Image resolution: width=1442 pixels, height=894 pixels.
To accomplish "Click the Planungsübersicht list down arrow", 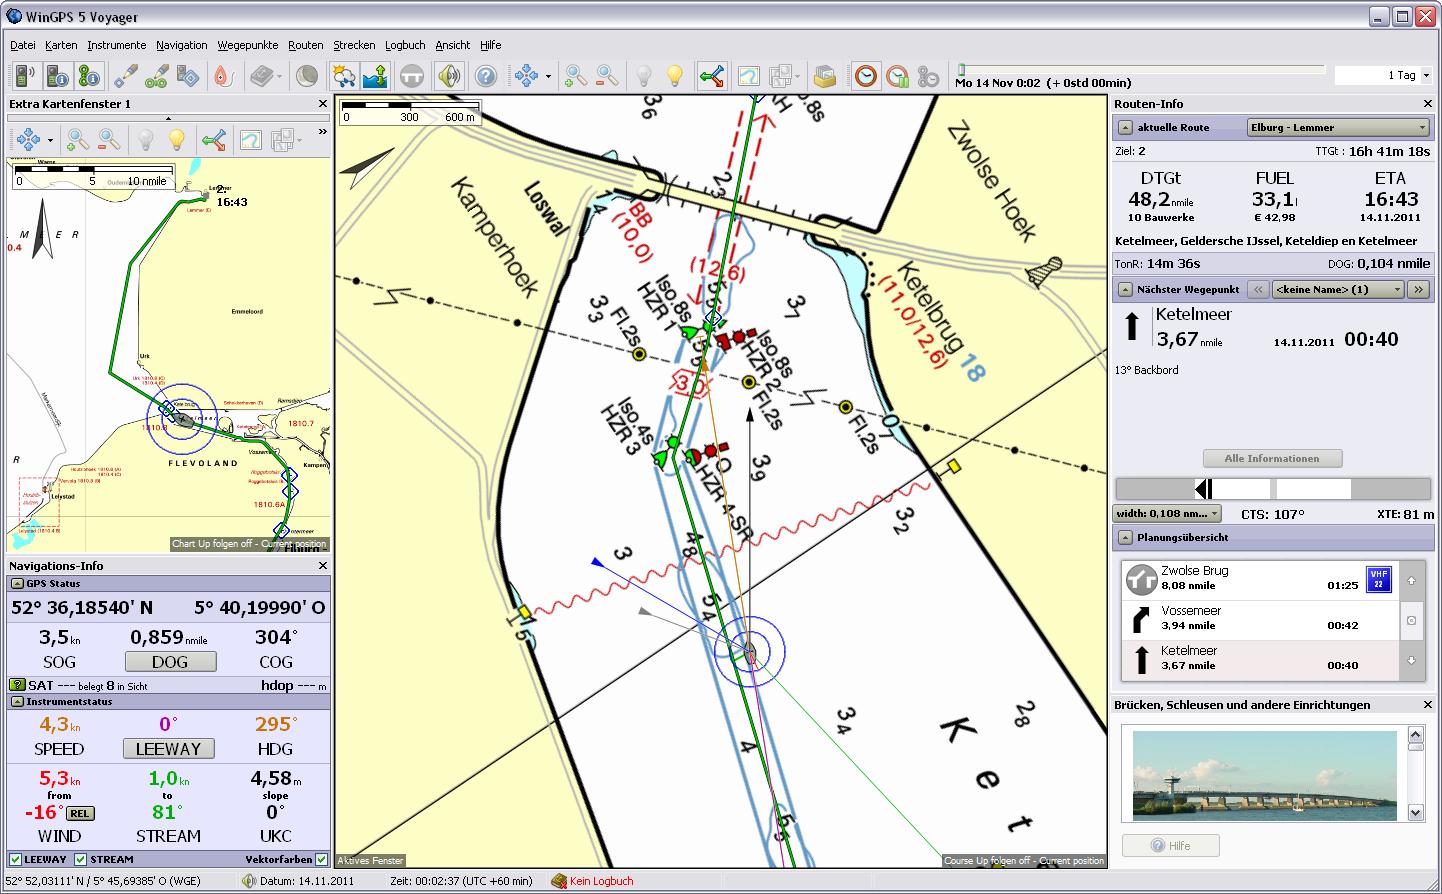I will point(1411,660).
